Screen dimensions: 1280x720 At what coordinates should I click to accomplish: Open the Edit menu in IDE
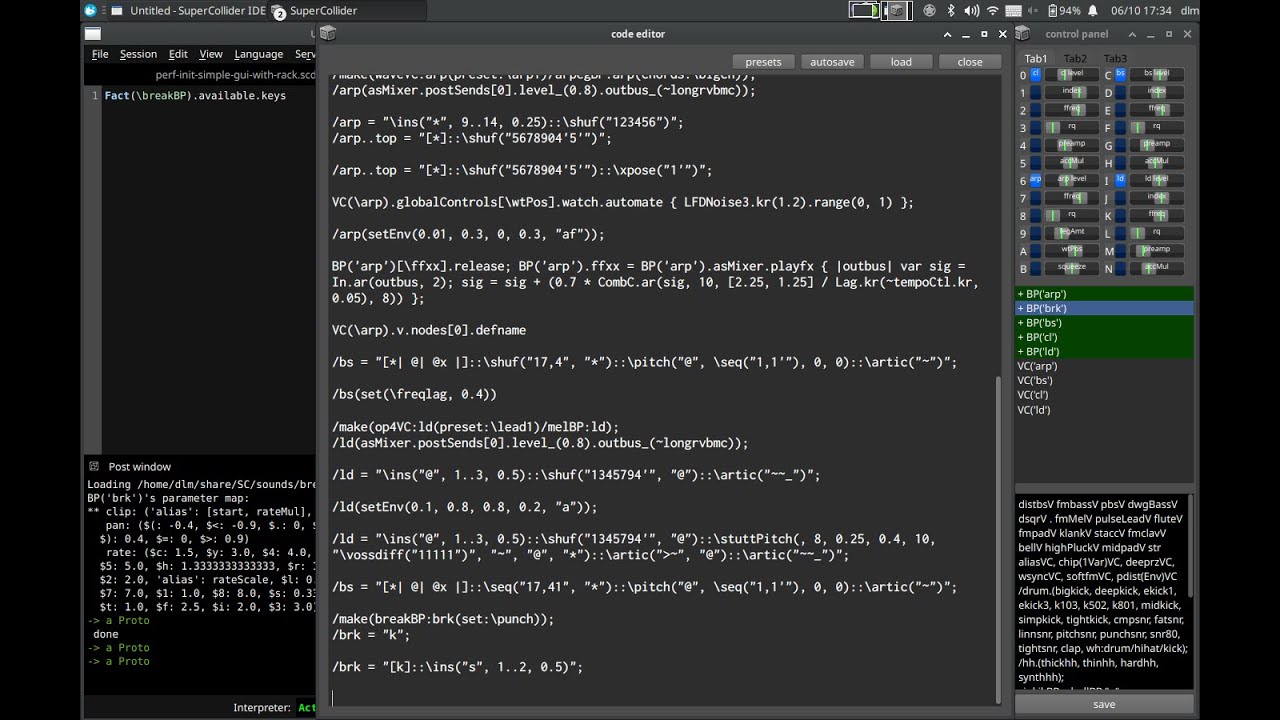point(178,54)
